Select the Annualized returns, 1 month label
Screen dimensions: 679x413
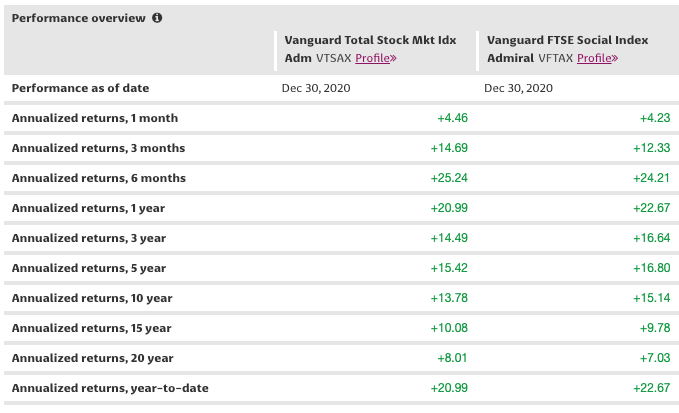(x=95, y=118)
